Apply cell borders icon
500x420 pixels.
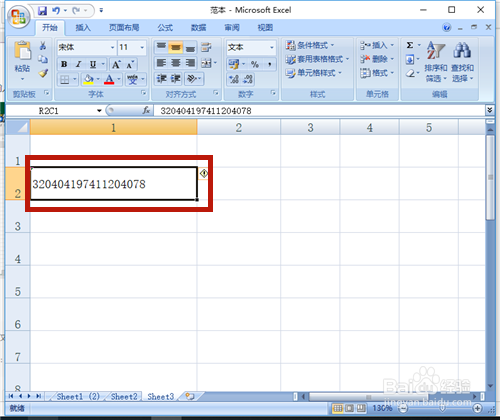click(x=65, y=79)
